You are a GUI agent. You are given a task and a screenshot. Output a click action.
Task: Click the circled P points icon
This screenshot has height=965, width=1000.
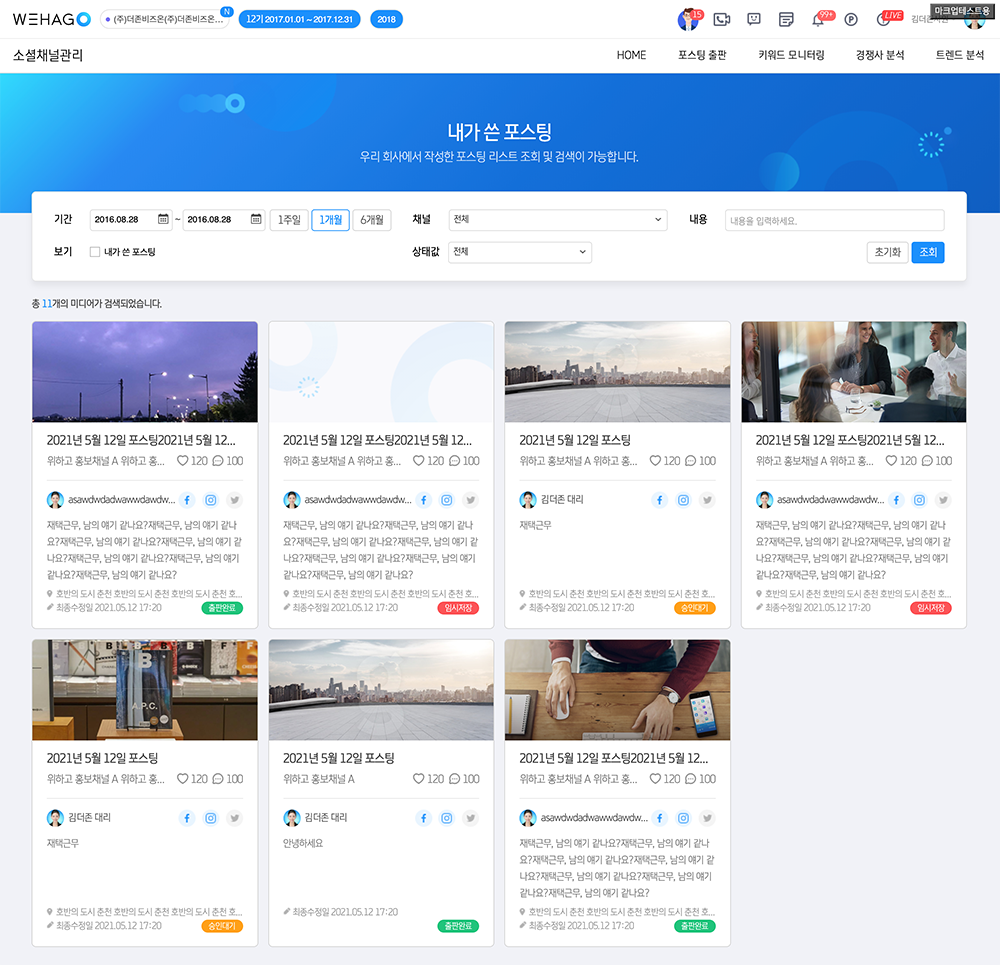pyautogui.click(x=851, y=19)
